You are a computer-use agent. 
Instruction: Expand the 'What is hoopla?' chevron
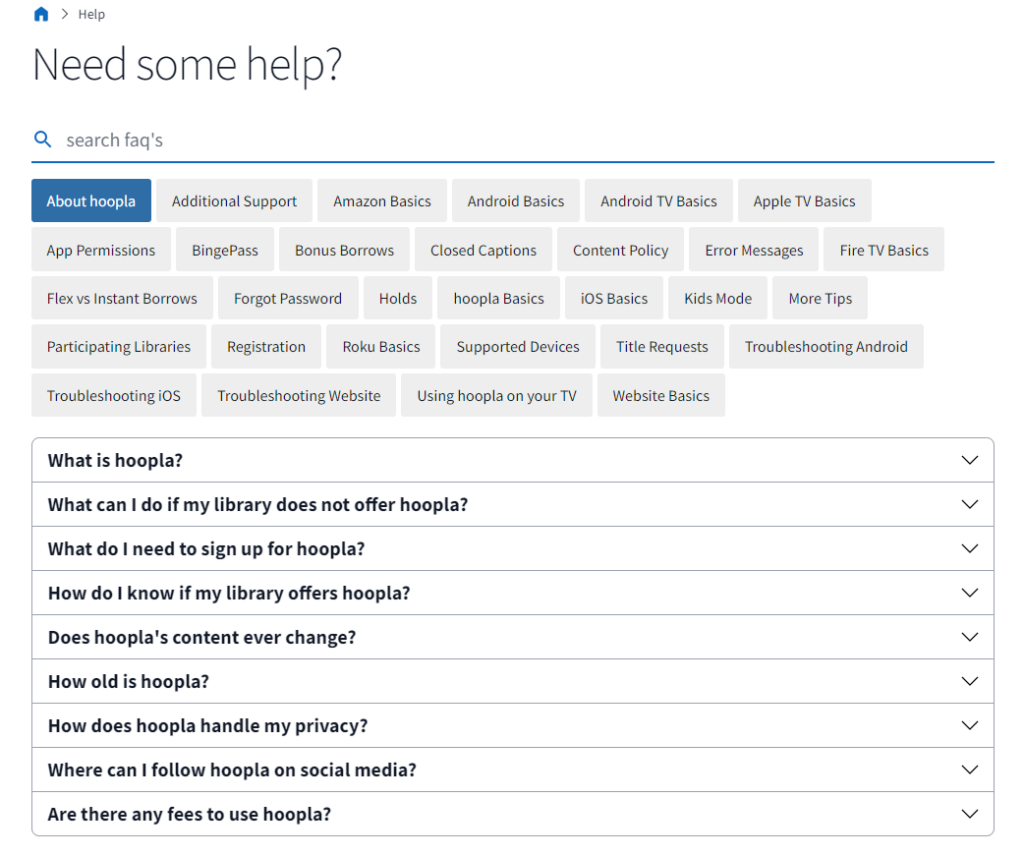tap(970, 460)
